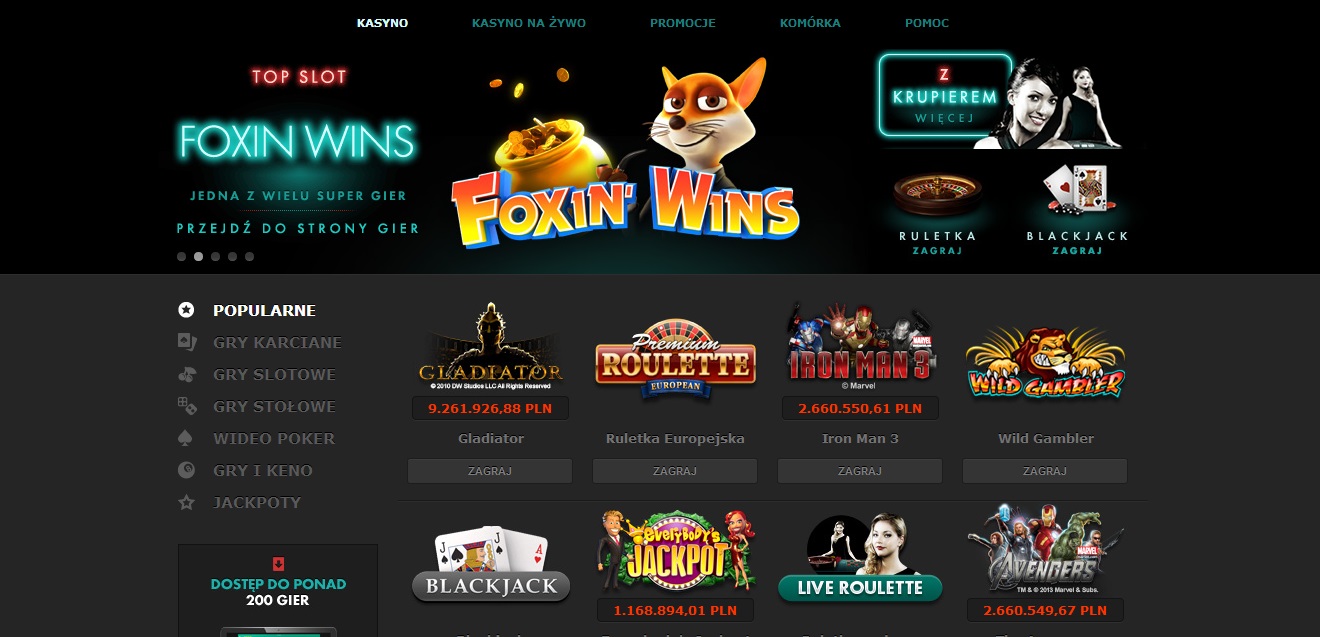This screenshot has width=1320, height=637.
Task: Click the dice icon beside Gry Stołowe
Action: (186, 406)
